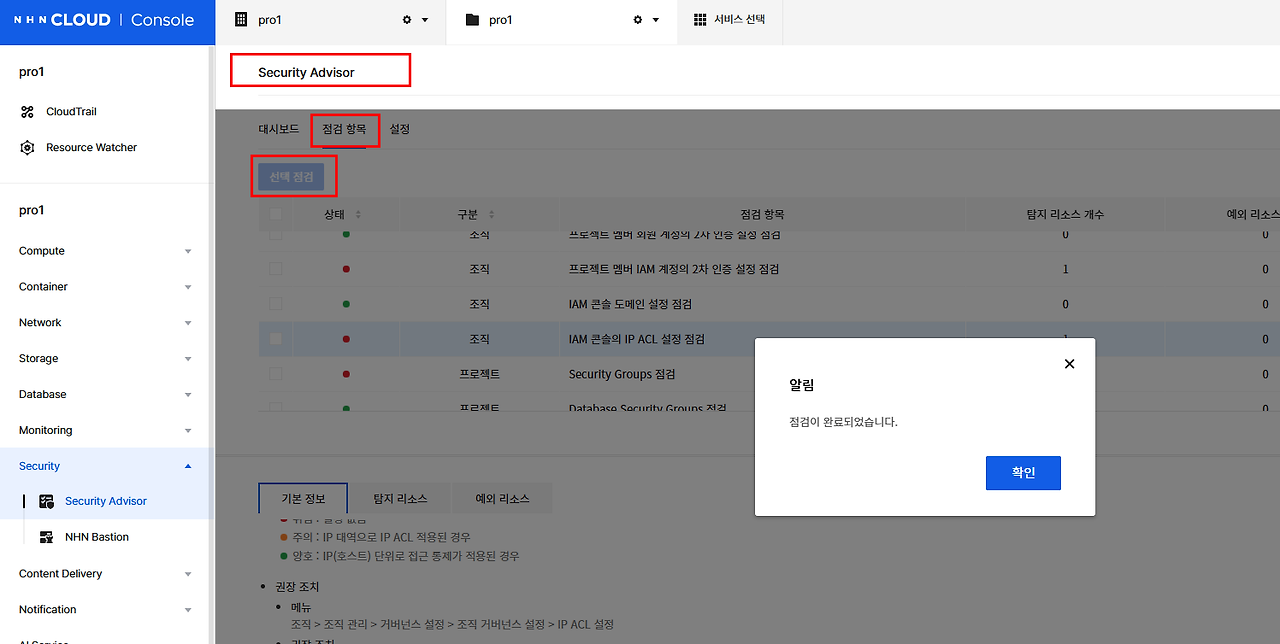This screenshot has height=644, width=1280.
Task: Open the 기본 정보 tab
Action: 303,498
